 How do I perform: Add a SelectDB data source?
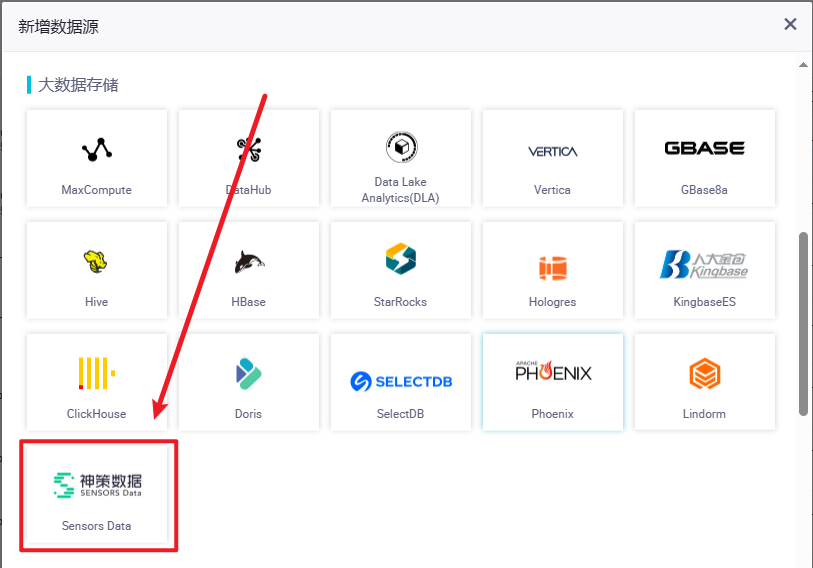[401, 382]
